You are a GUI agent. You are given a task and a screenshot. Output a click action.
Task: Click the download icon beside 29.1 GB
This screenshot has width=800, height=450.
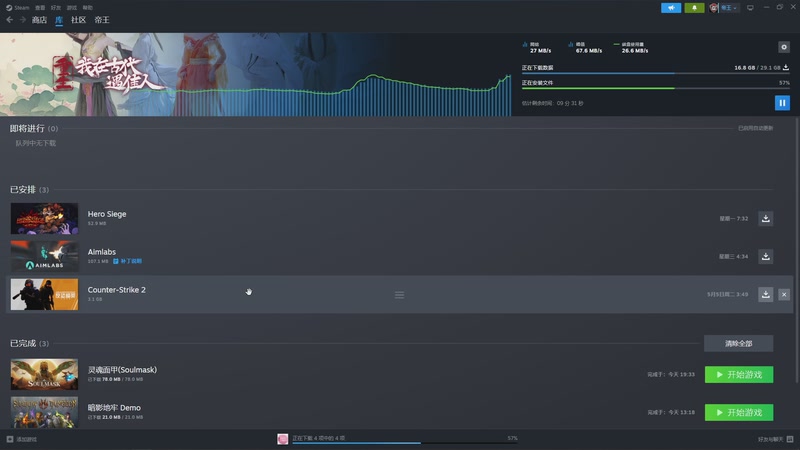pyautogui.click(x=786, y=67)
